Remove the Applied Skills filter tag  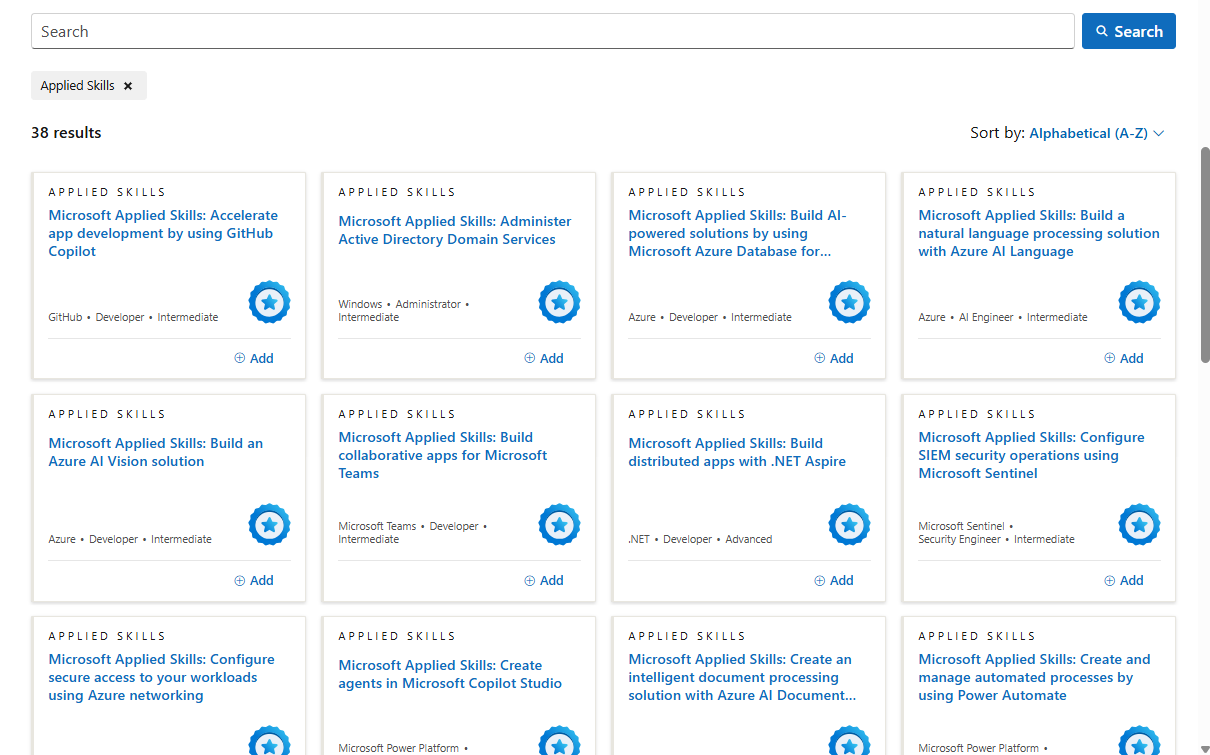click(x=128, y=86)
